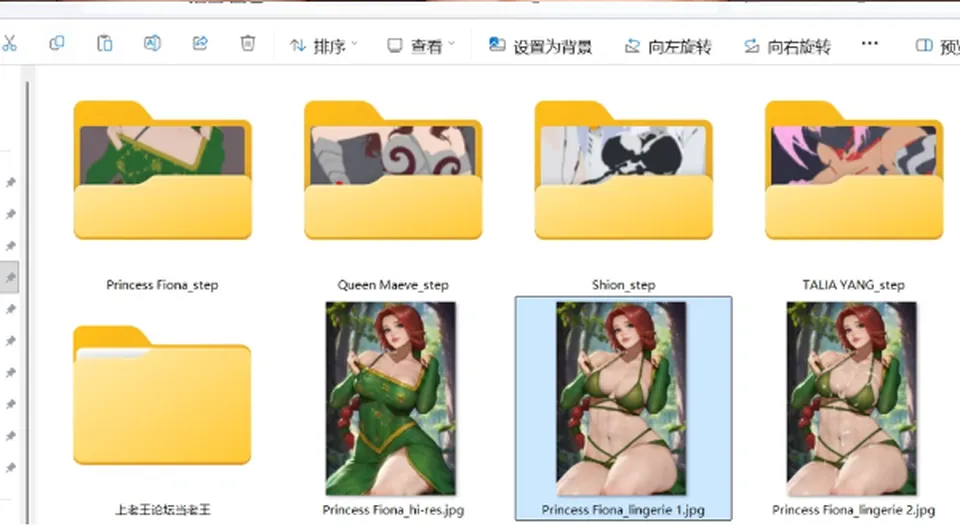Click the Cut scissors icon
The height and width of the screenshot is (526, 960).
pyautogui.click(x=9, y=43)
